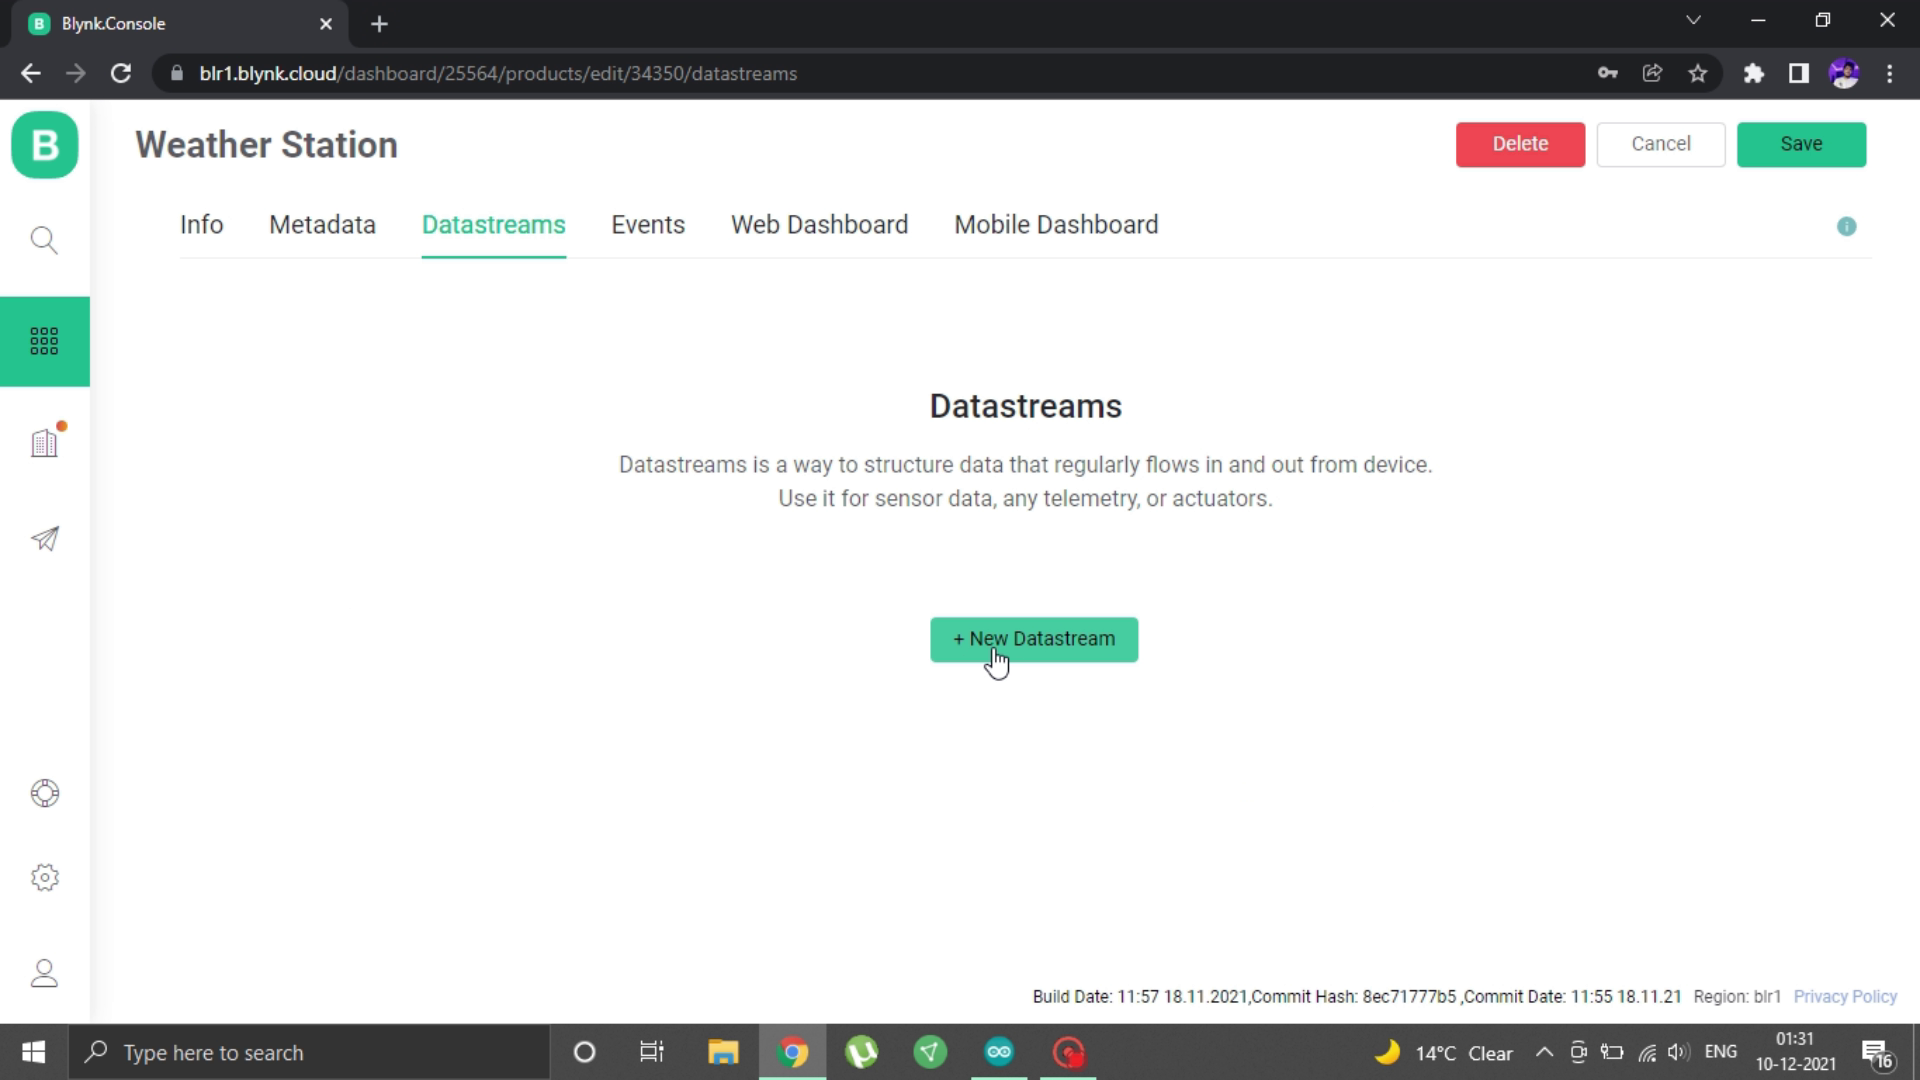Switch to the Metadata tab
The height and width of the screenshot is (1080, 1920).
322,225
